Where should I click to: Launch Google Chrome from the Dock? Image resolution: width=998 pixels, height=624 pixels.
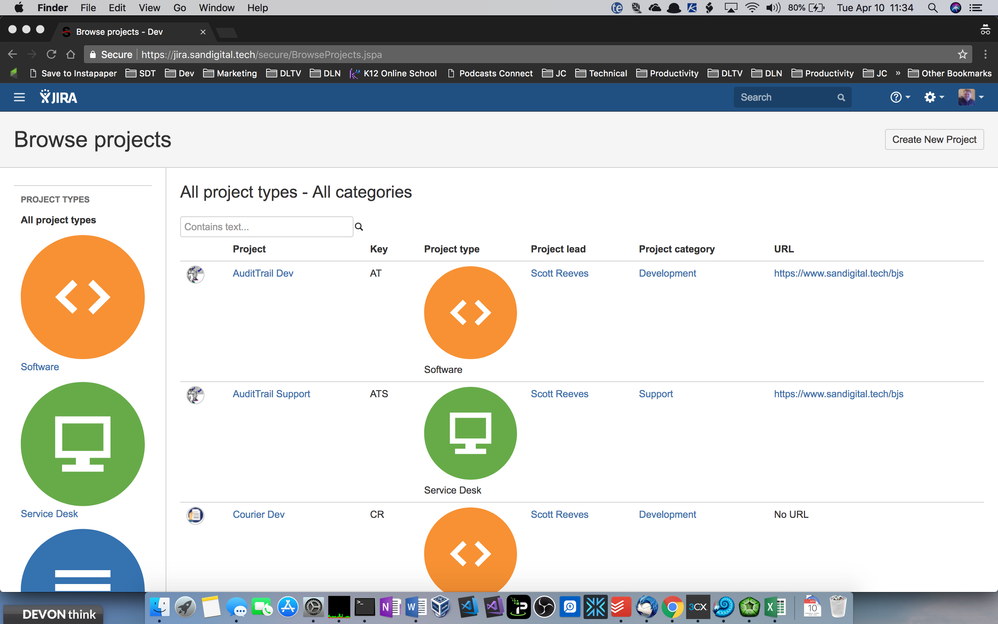[x=672, y=607]
